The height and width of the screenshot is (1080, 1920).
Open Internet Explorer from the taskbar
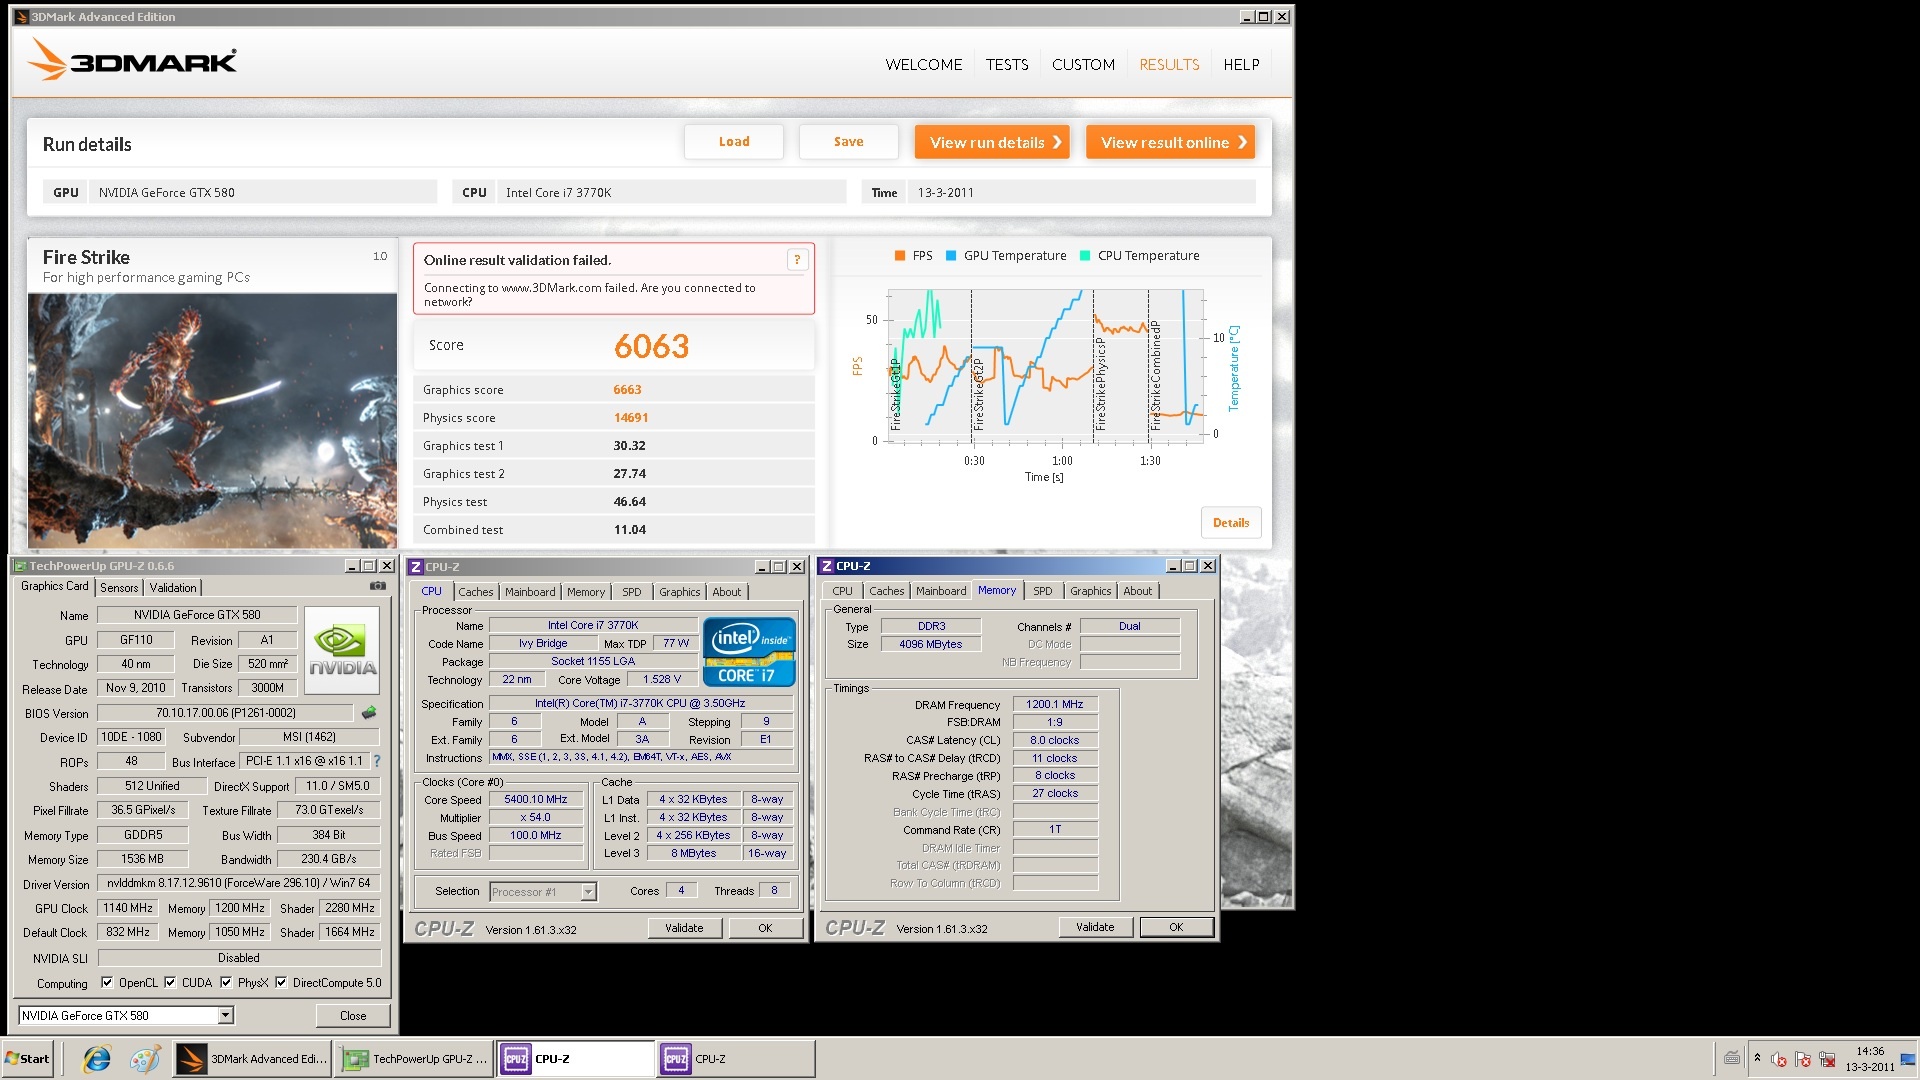97,1059
